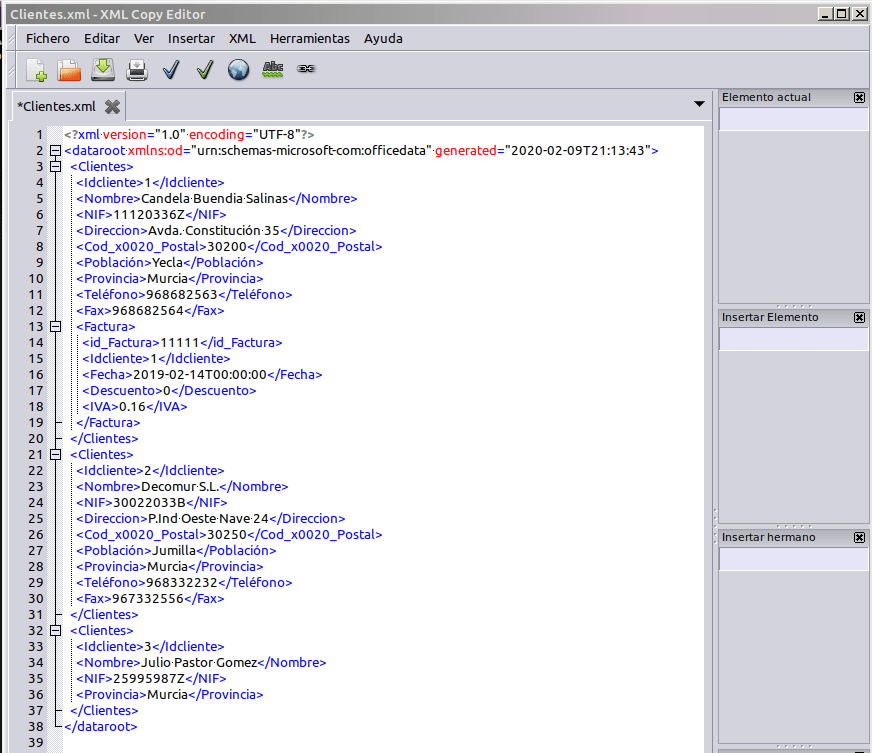Close the Clientes.xml tab

coord(112,106)
